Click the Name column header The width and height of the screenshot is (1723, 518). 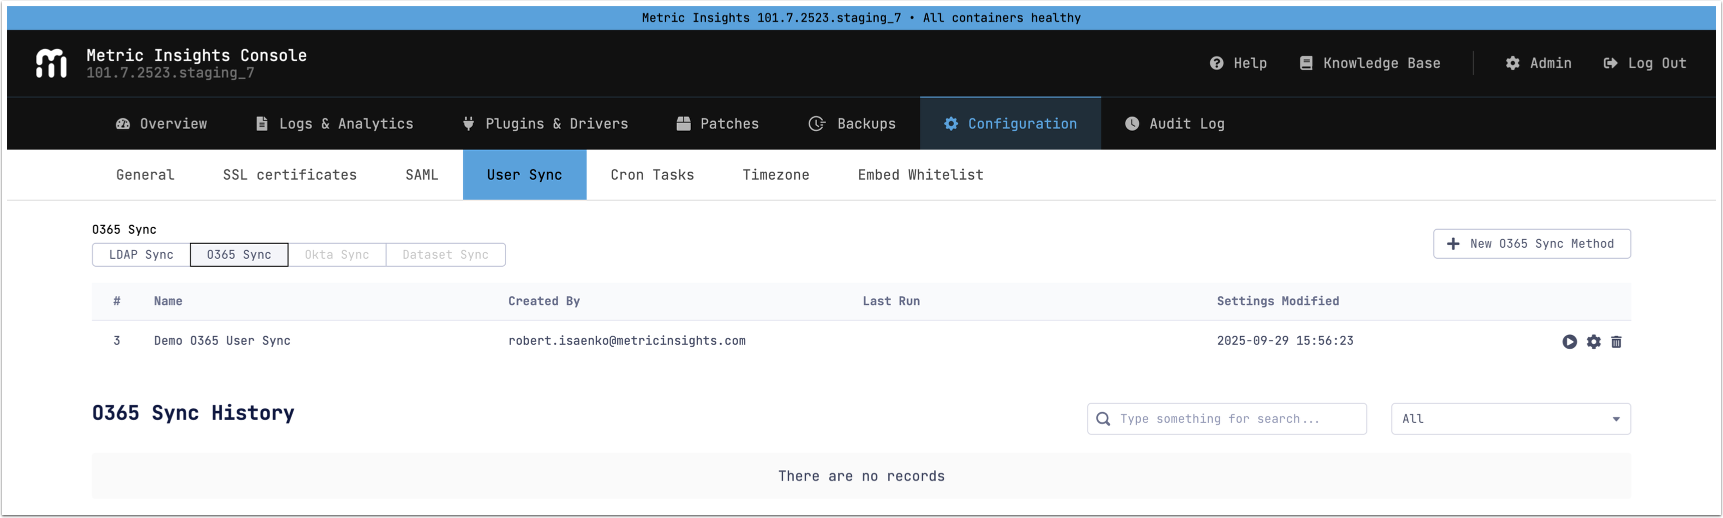pos(168,301)
